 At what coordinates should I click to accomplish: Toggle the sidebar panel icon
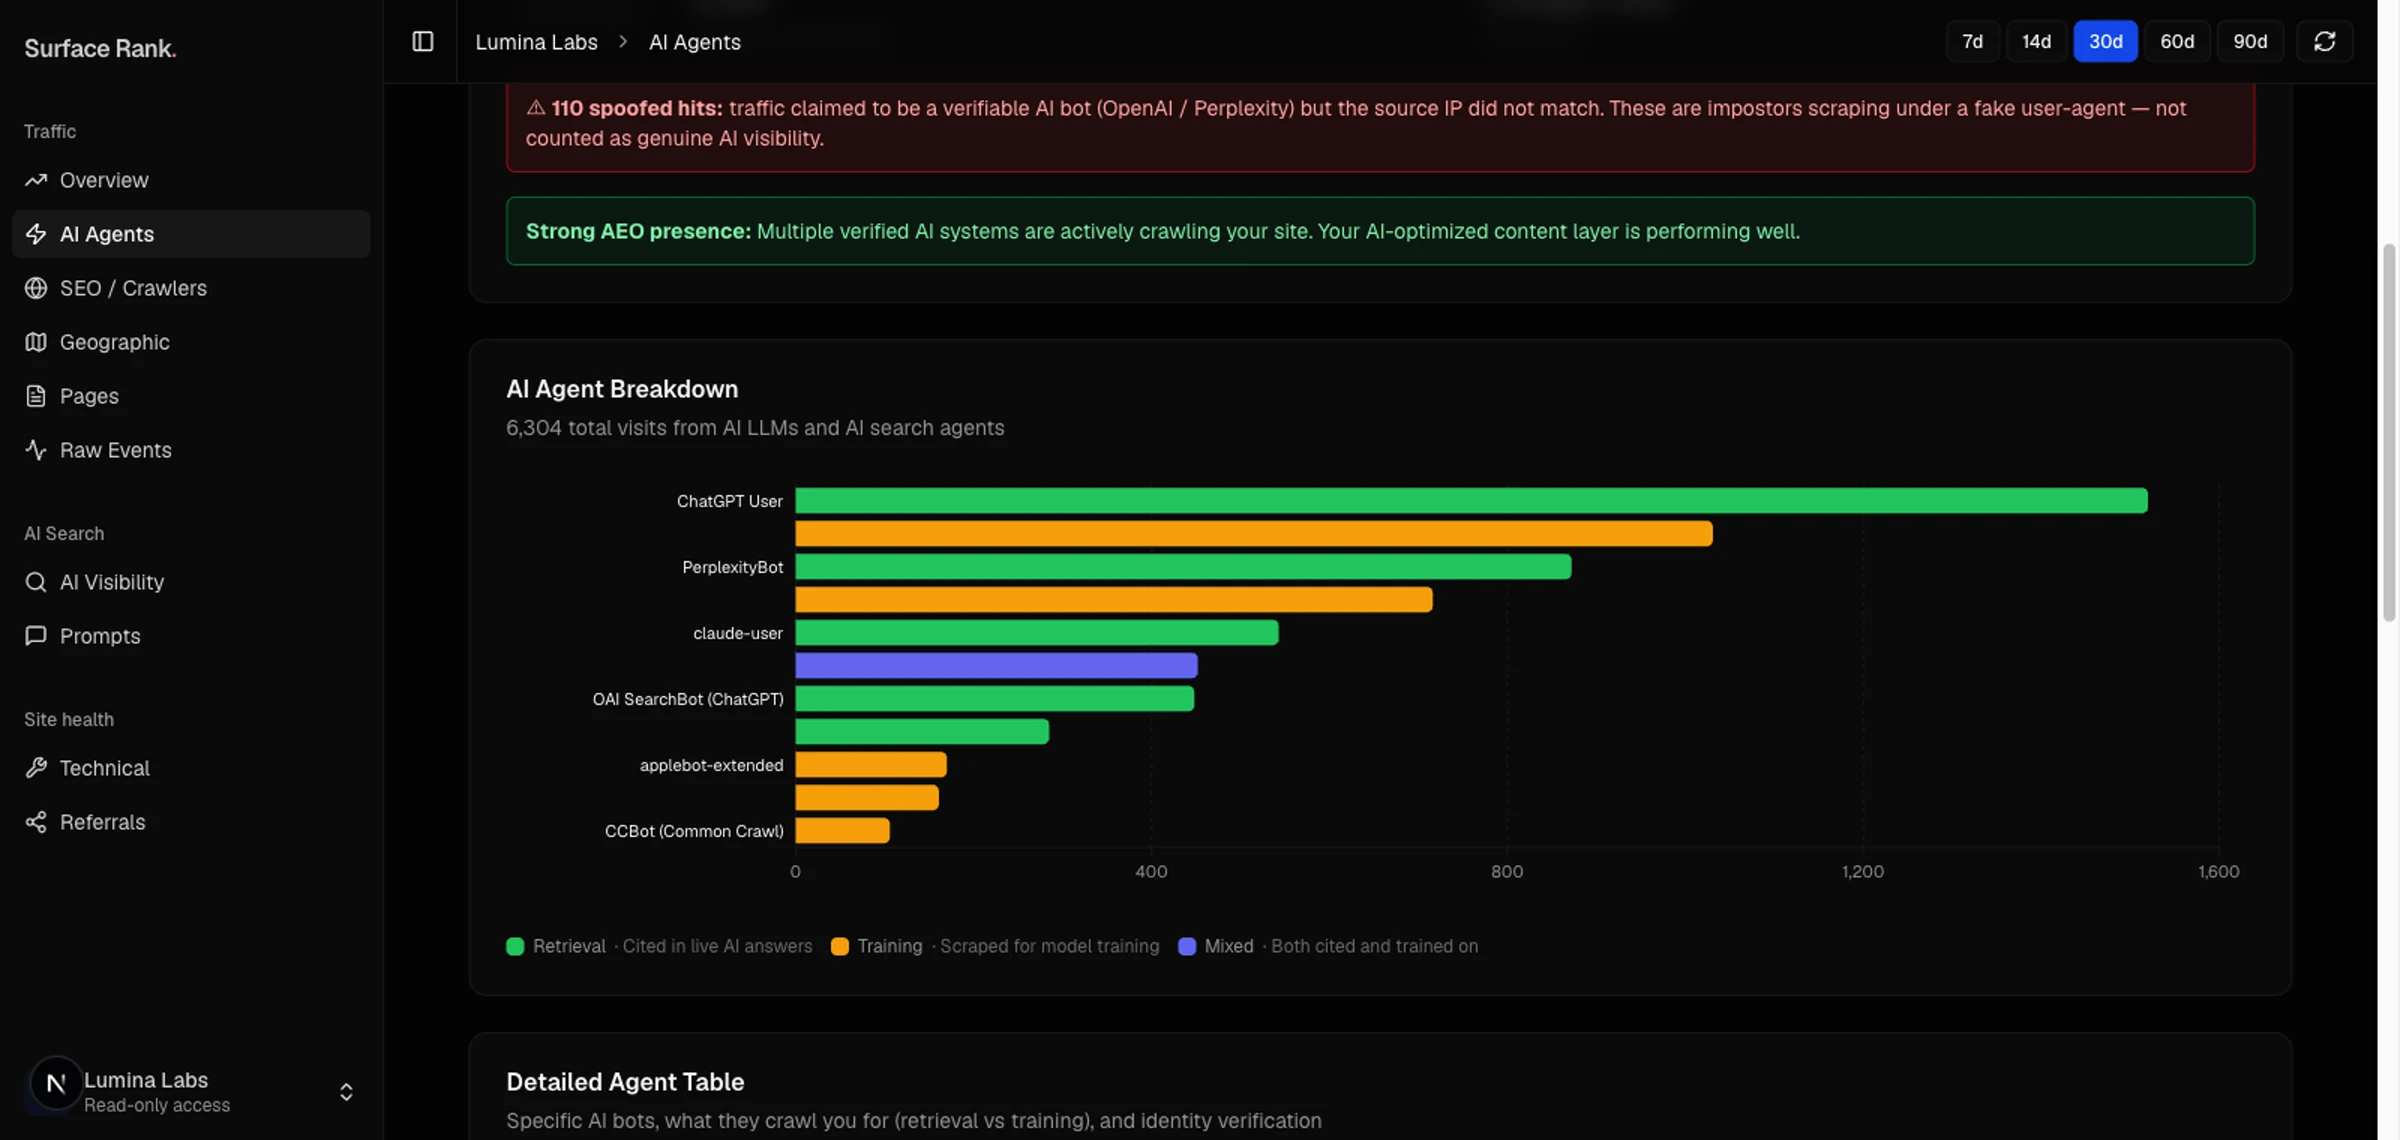423,41
